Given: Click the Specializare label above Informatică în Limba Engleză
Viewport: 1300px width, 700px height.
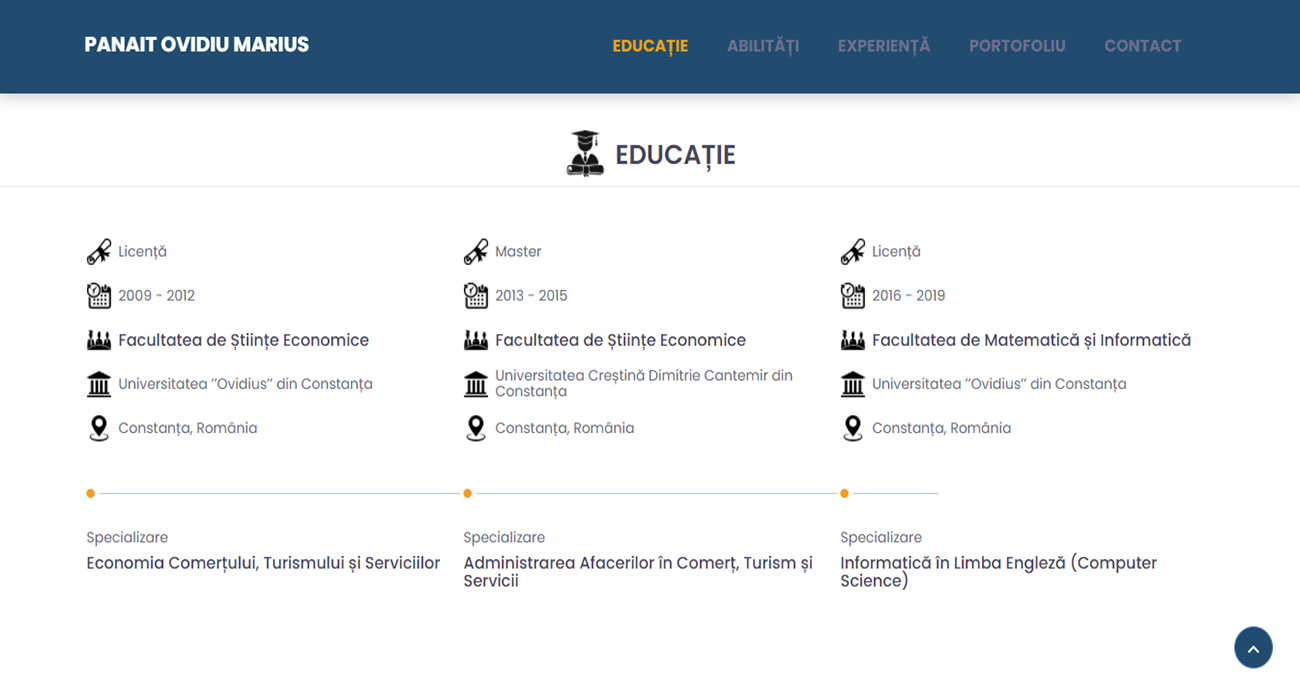Looking at the screenshot, I should 881,538.
